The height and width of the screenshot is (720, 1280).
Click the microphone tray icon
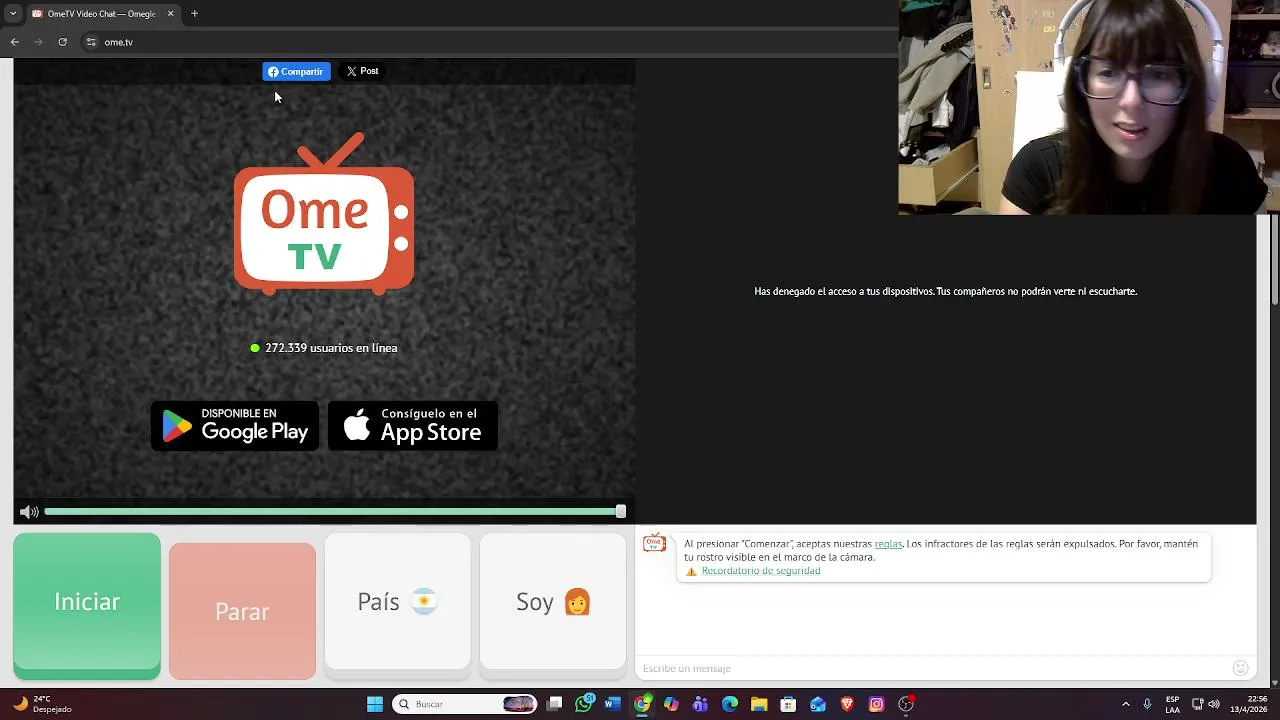[x=1147, y=704]
